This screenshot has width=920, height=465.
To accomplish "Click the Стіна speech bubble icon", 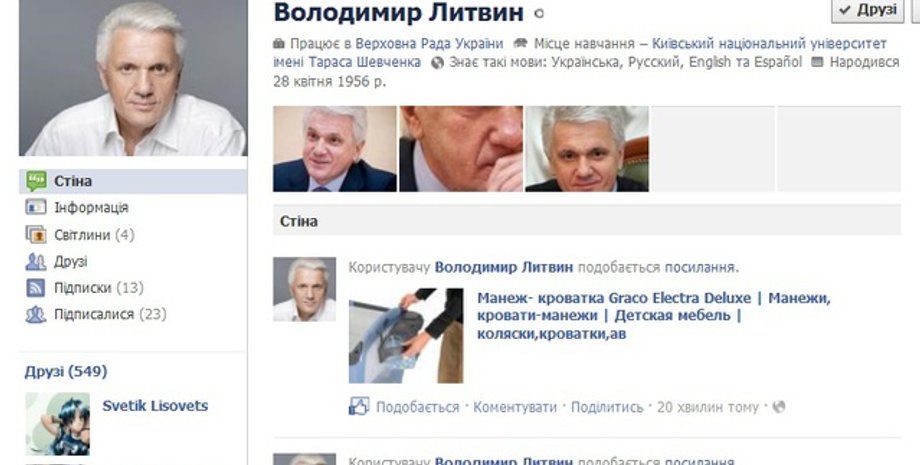I will tap(36, 181).
